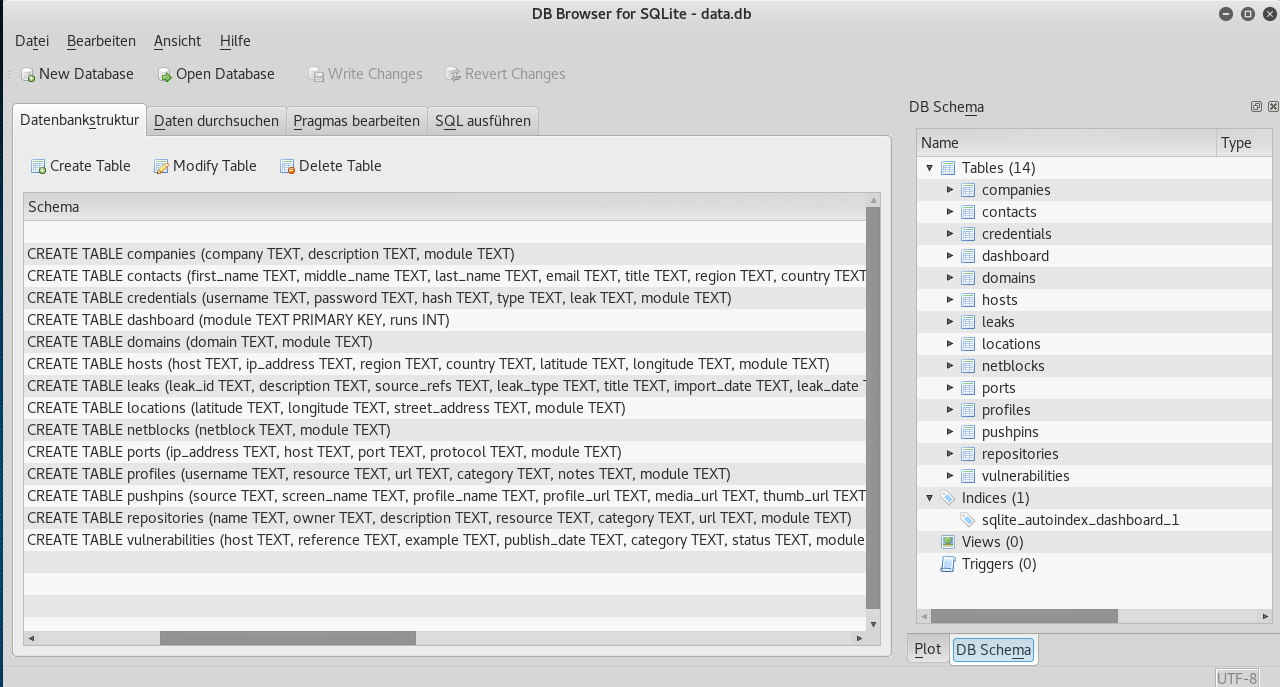The image size is (1280, 687).
Task: Click the Delete Table icon
Action: 287,167
